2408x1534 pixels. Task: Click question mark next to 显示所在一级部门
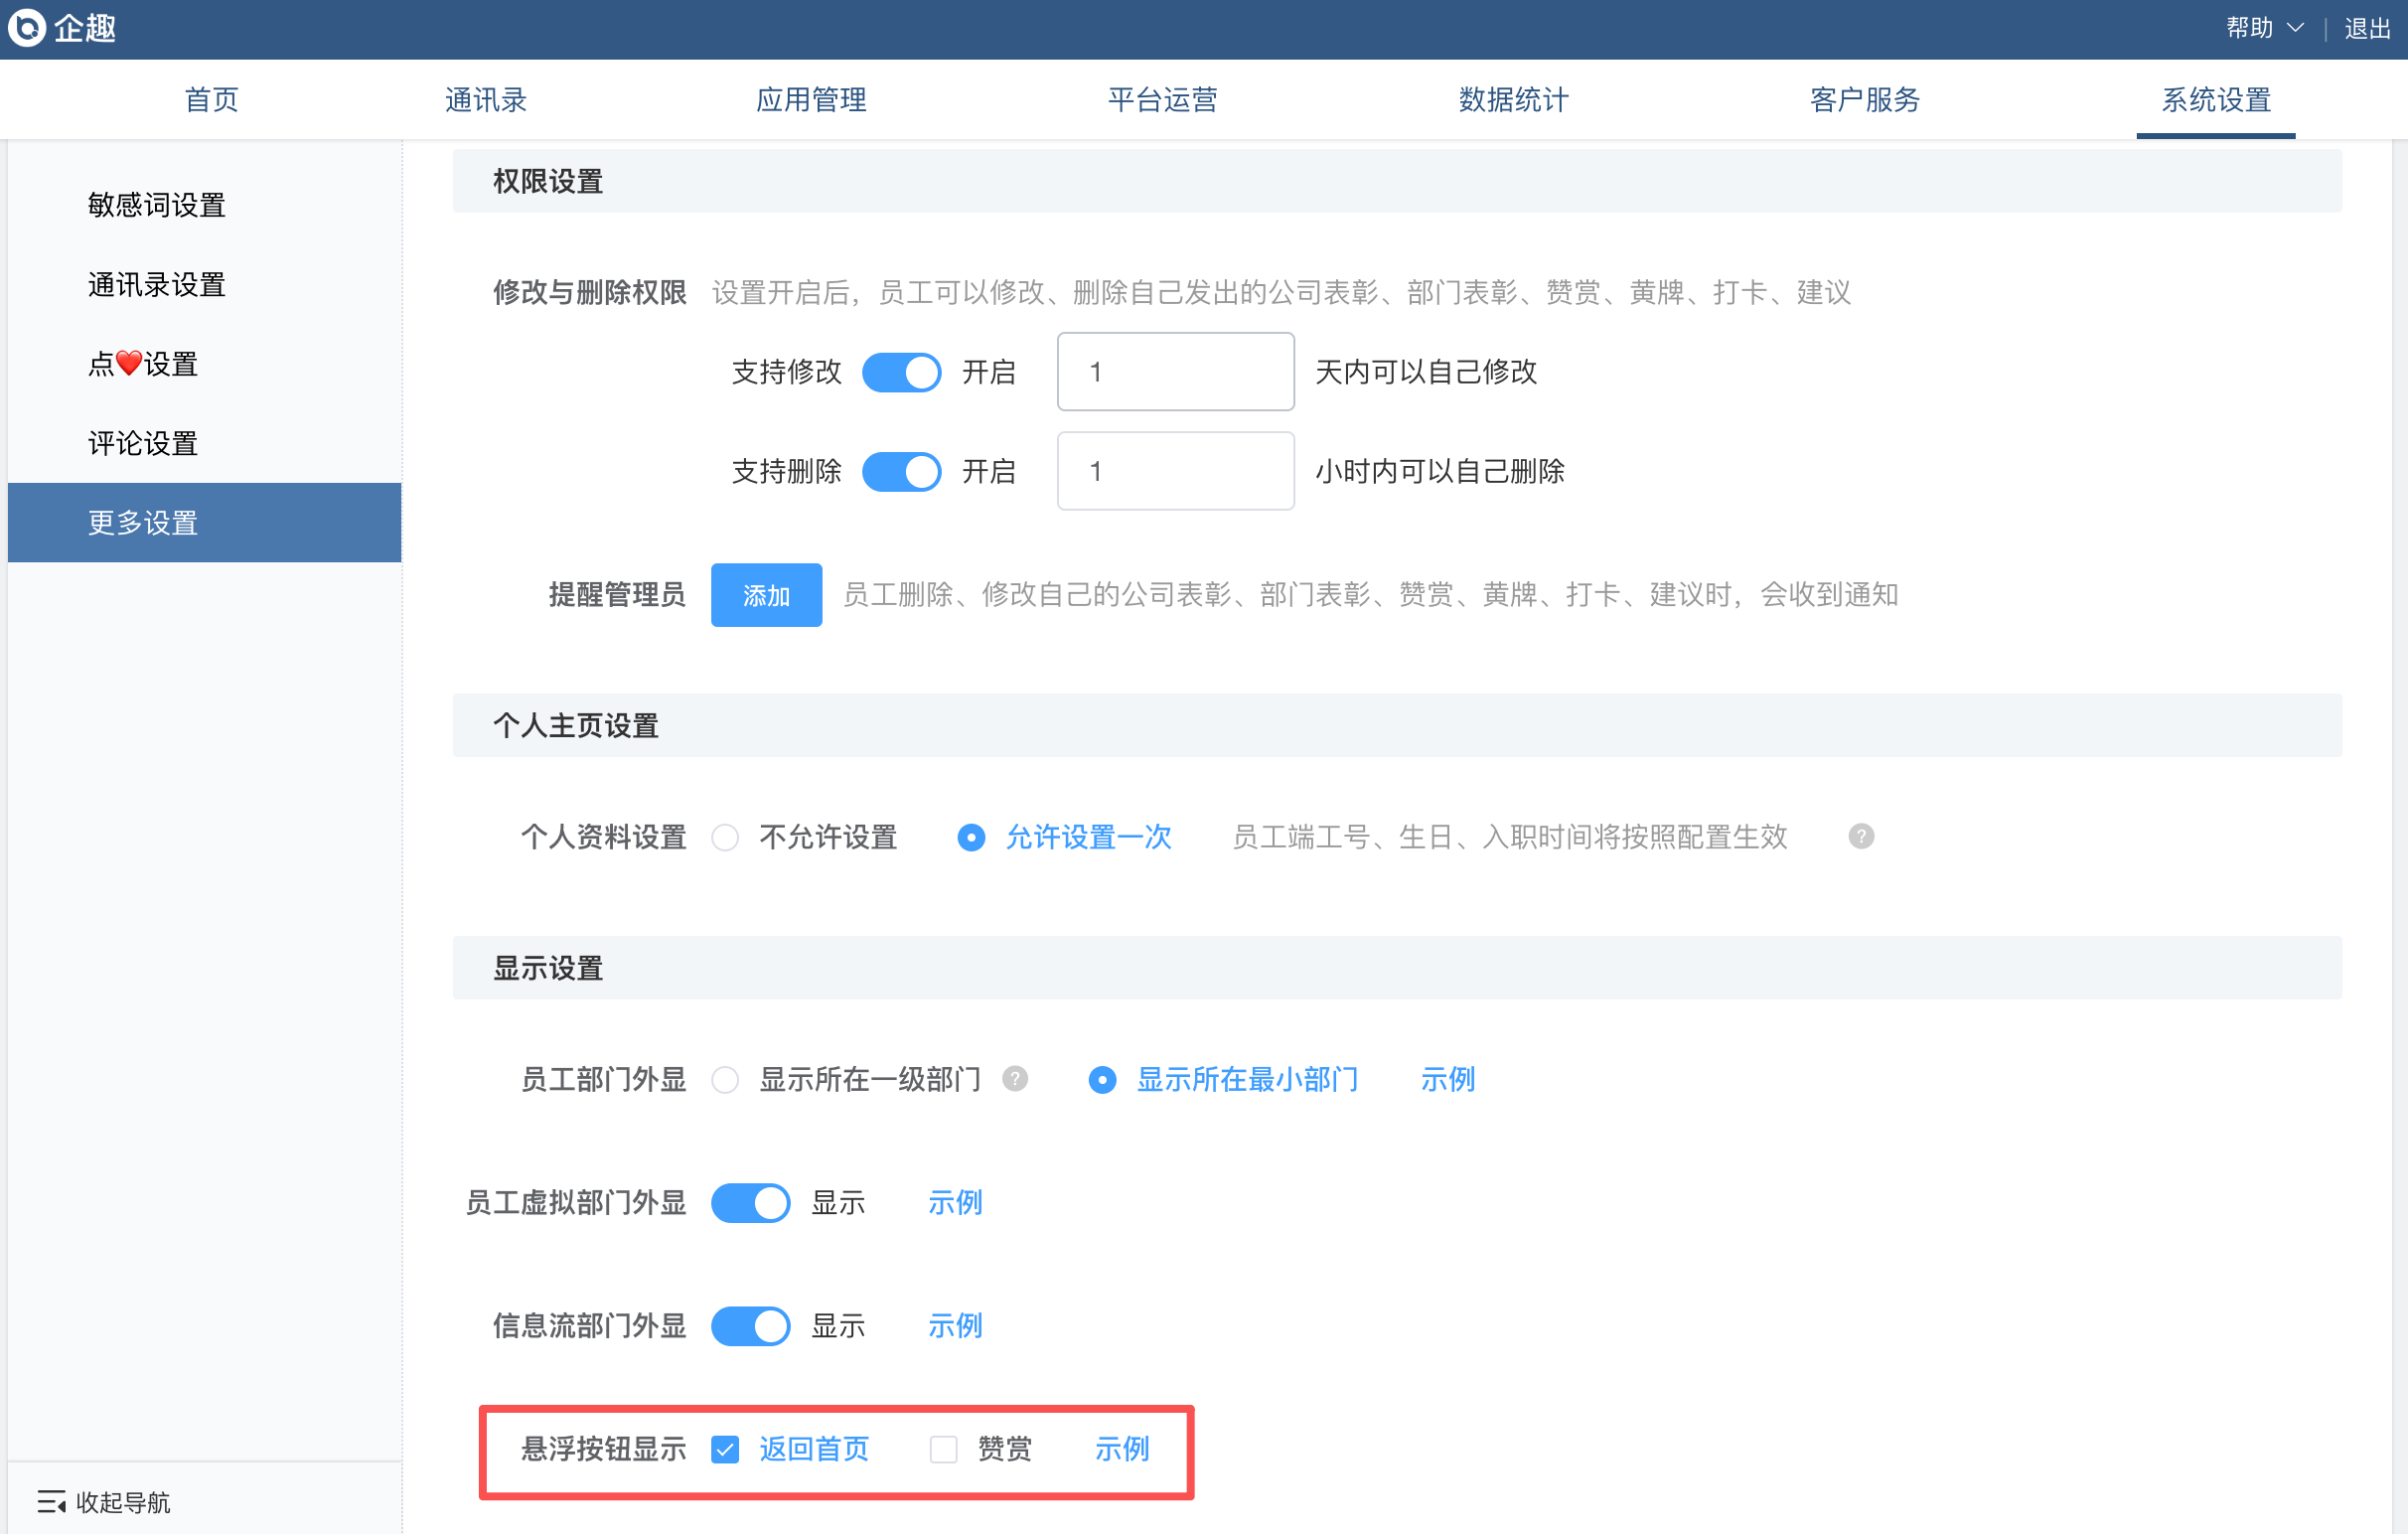coord(1014,1079)
